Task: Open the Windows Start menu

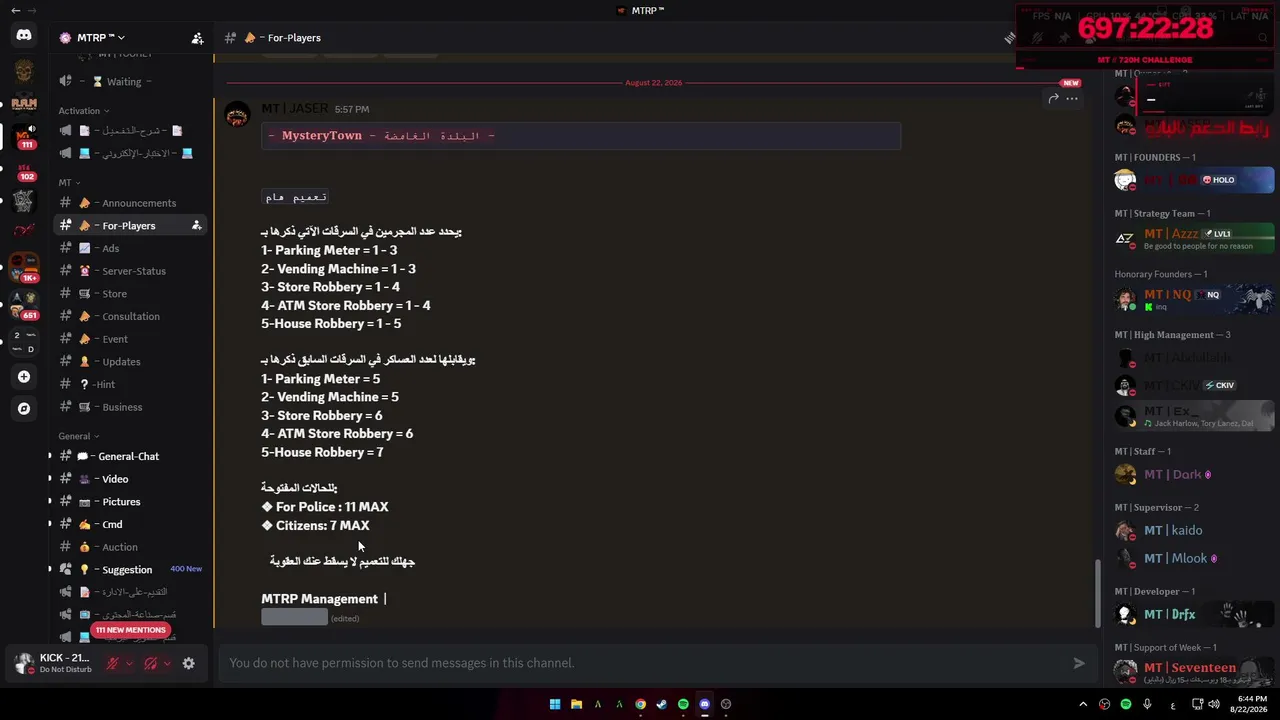Action: tap(555, 704)
